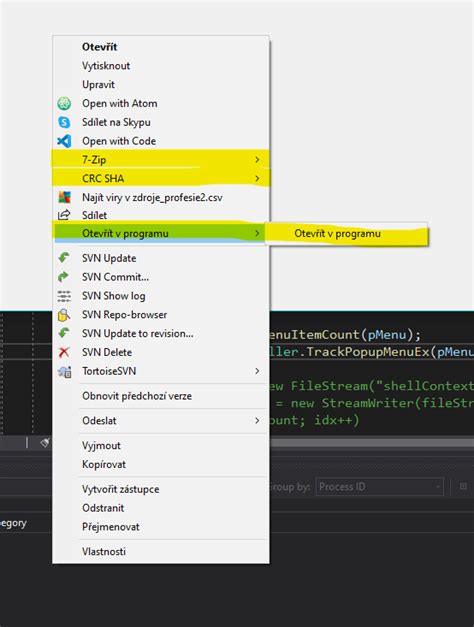Click the Atom icon beside Open with Atom
This screenshot has height=627, width=474.
click(x=64, y=104)
